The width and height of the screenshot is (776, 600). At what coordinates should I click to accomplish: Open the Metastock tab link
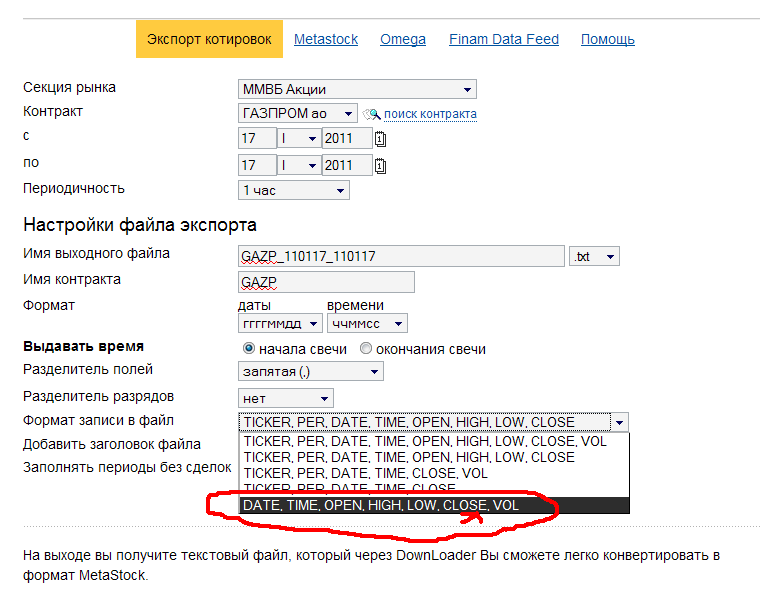327,39
